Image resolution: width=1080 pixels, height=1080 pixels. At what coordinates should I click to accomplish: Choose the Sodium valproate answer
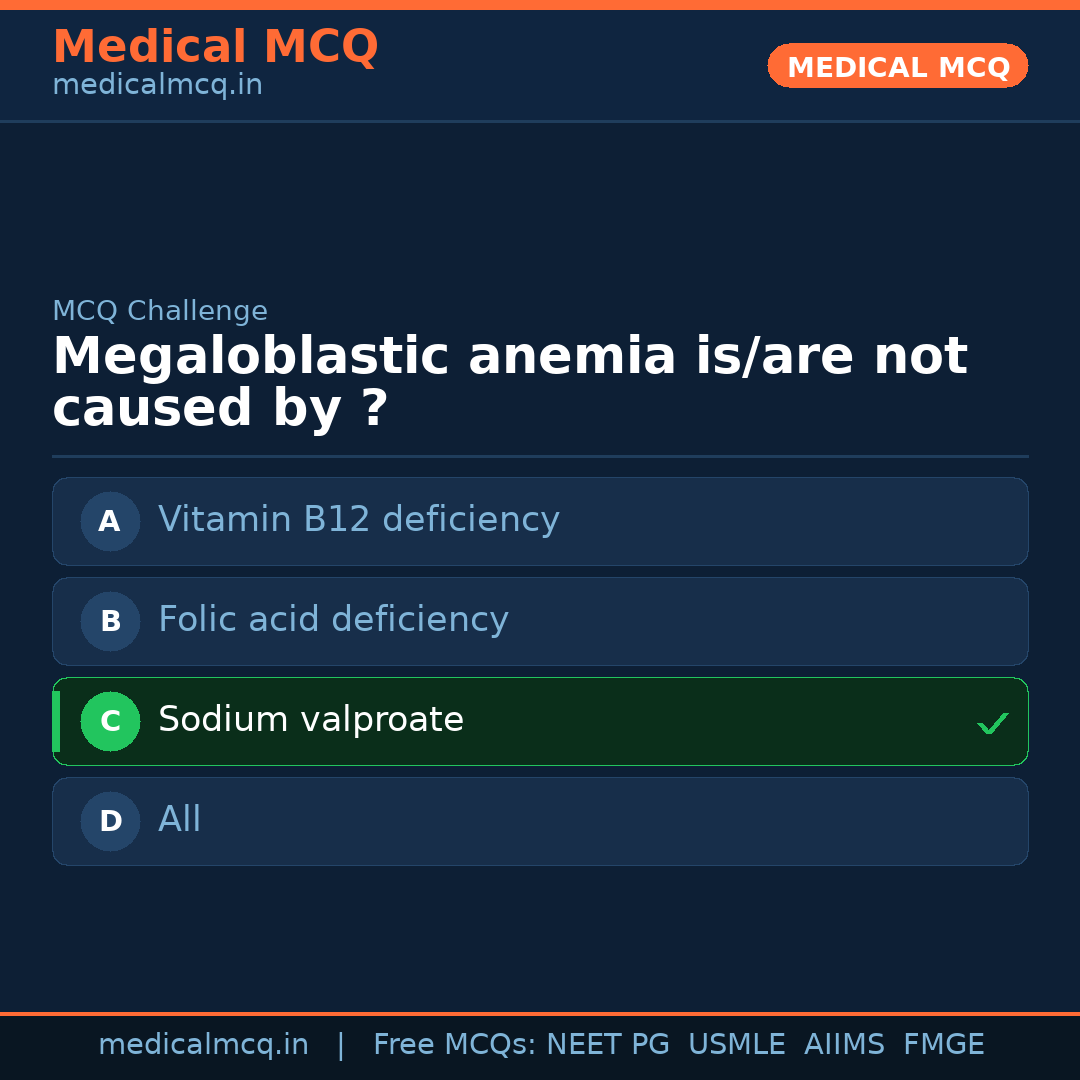(x=311, y=720)
